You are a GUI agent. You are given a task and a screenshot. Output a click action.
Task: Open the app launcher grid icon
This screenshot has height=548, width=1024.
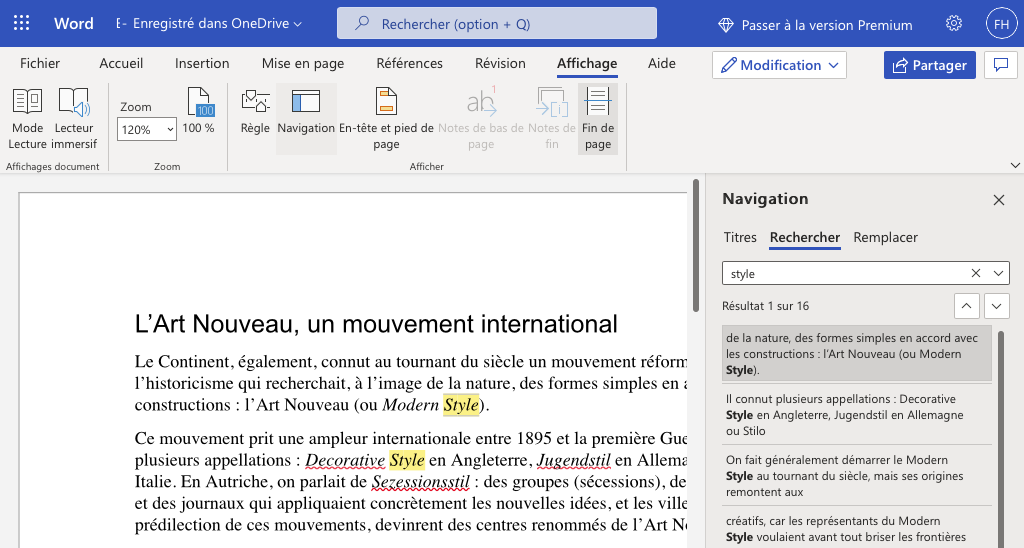[x=22, y=24]
